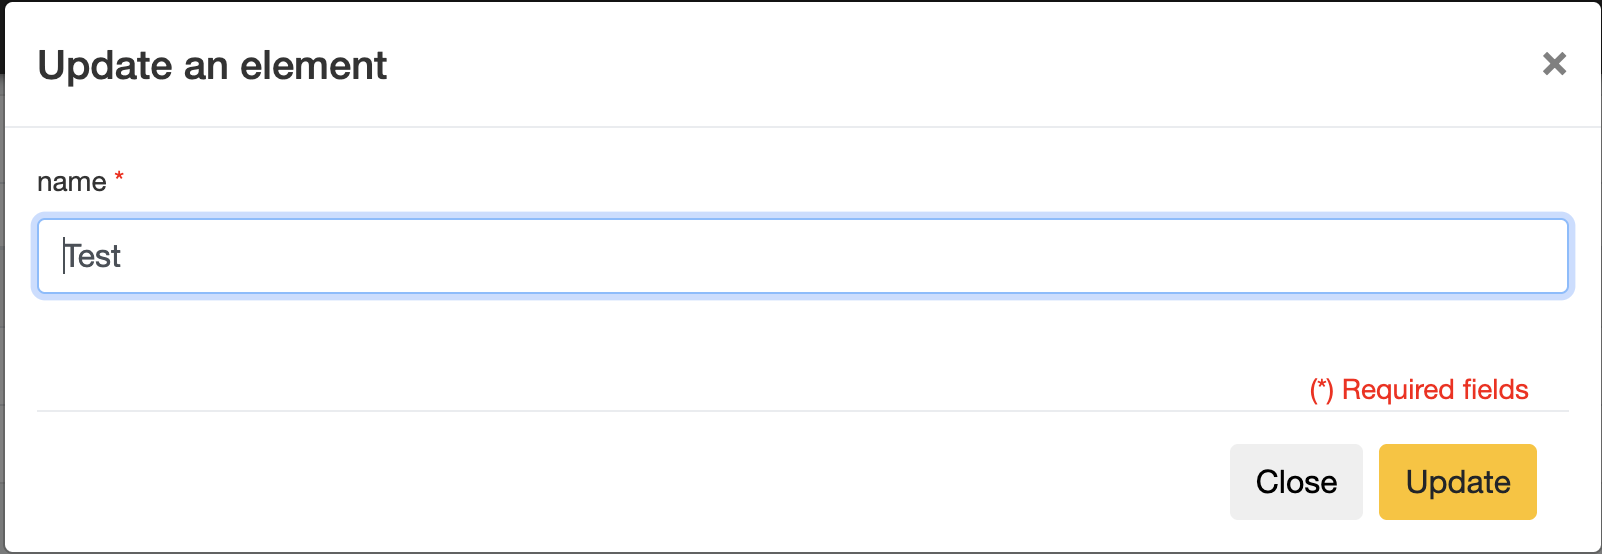This screenshot has height=554, width=1602.
Task: Click the red asterisk beside name
Action: [119, 177]
